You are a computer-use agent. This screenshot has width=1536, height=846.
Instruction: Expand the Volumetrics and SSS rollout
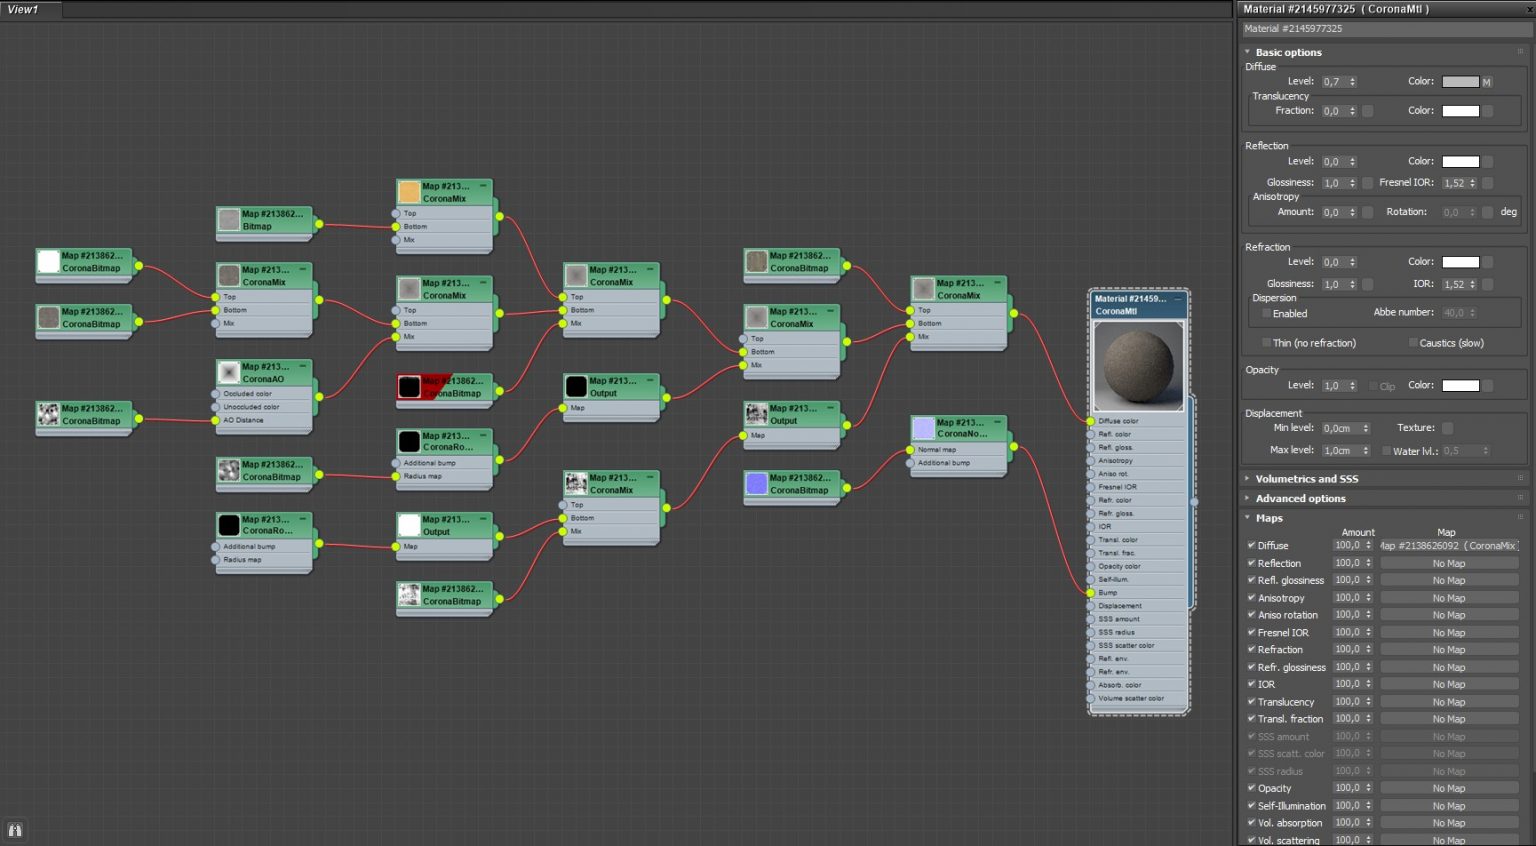[x=1306, y=479]
